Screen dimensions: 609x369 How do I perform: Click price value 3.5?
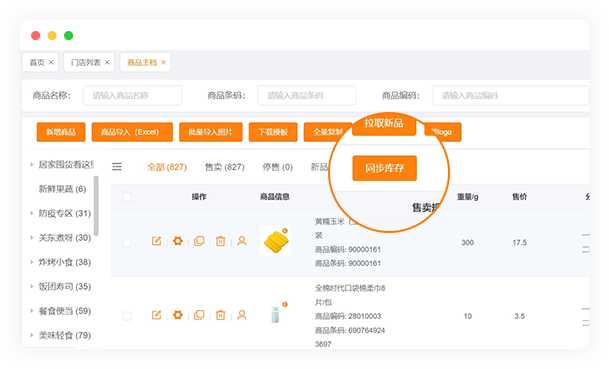(520, 316)
